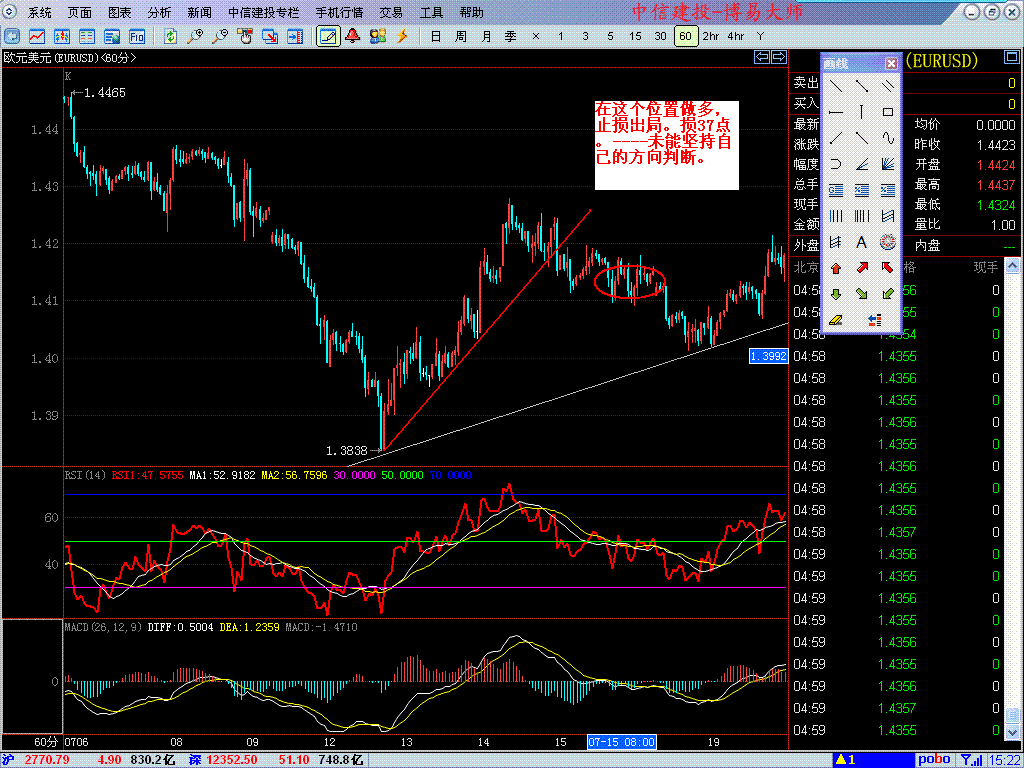Screen dimensions: 1024x768
Task: Open the red alarm bell alerts
Action: pyautogui.click(x=353, y=37)
